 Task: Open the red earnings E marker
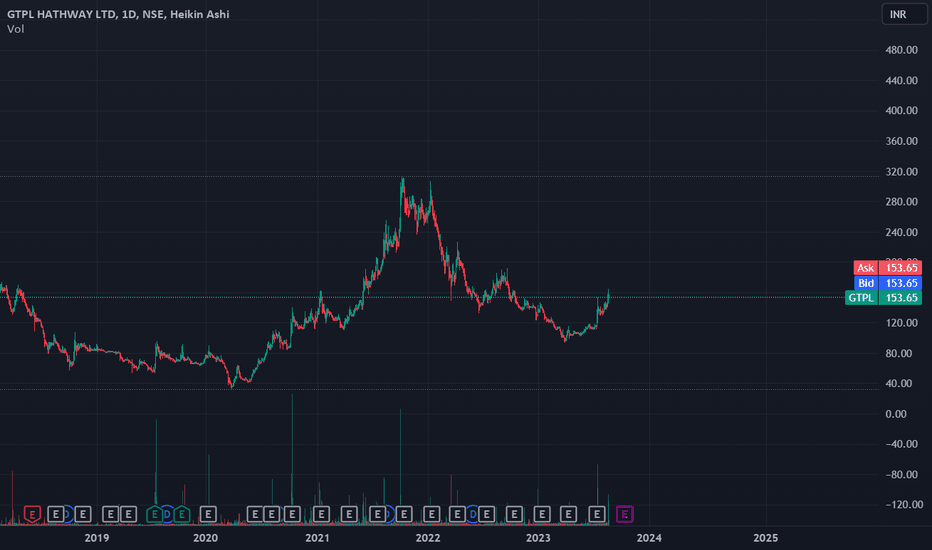(32, 514)
